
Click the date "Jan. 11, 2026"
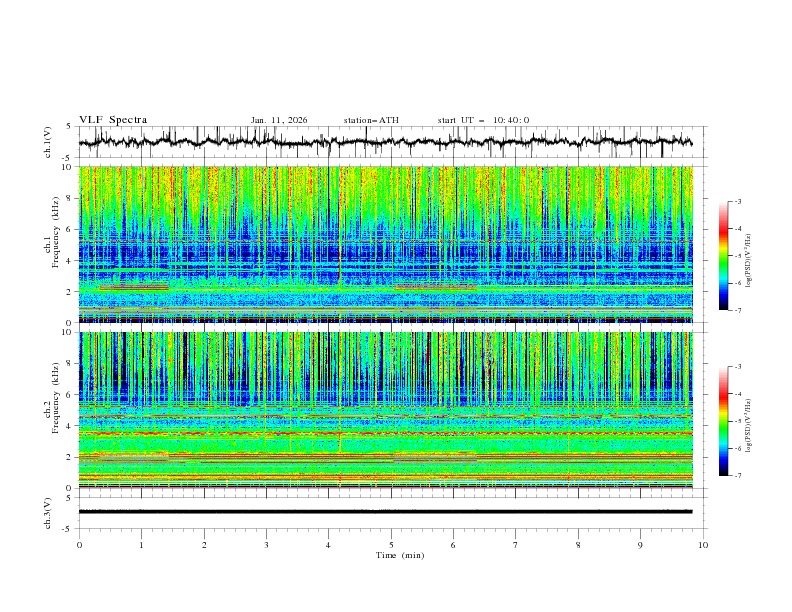[x=279, y=120]
